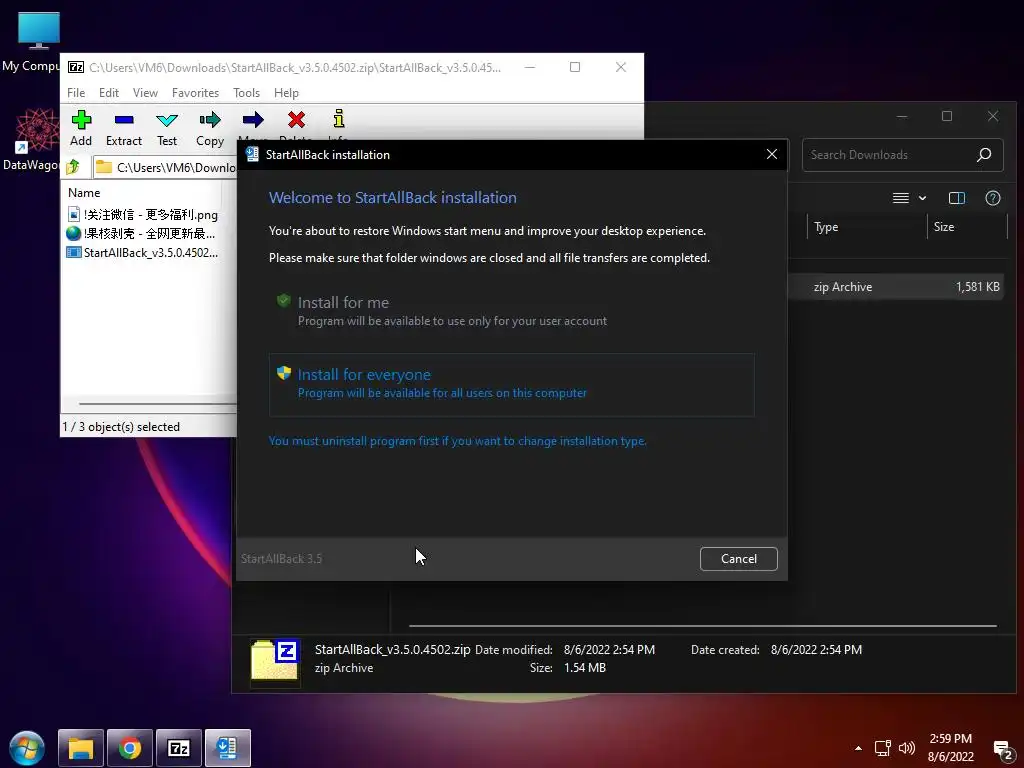1024x768 pixels.
Task: Click the Explorer horizontal scrollbar
Action: tap(703, 626)
